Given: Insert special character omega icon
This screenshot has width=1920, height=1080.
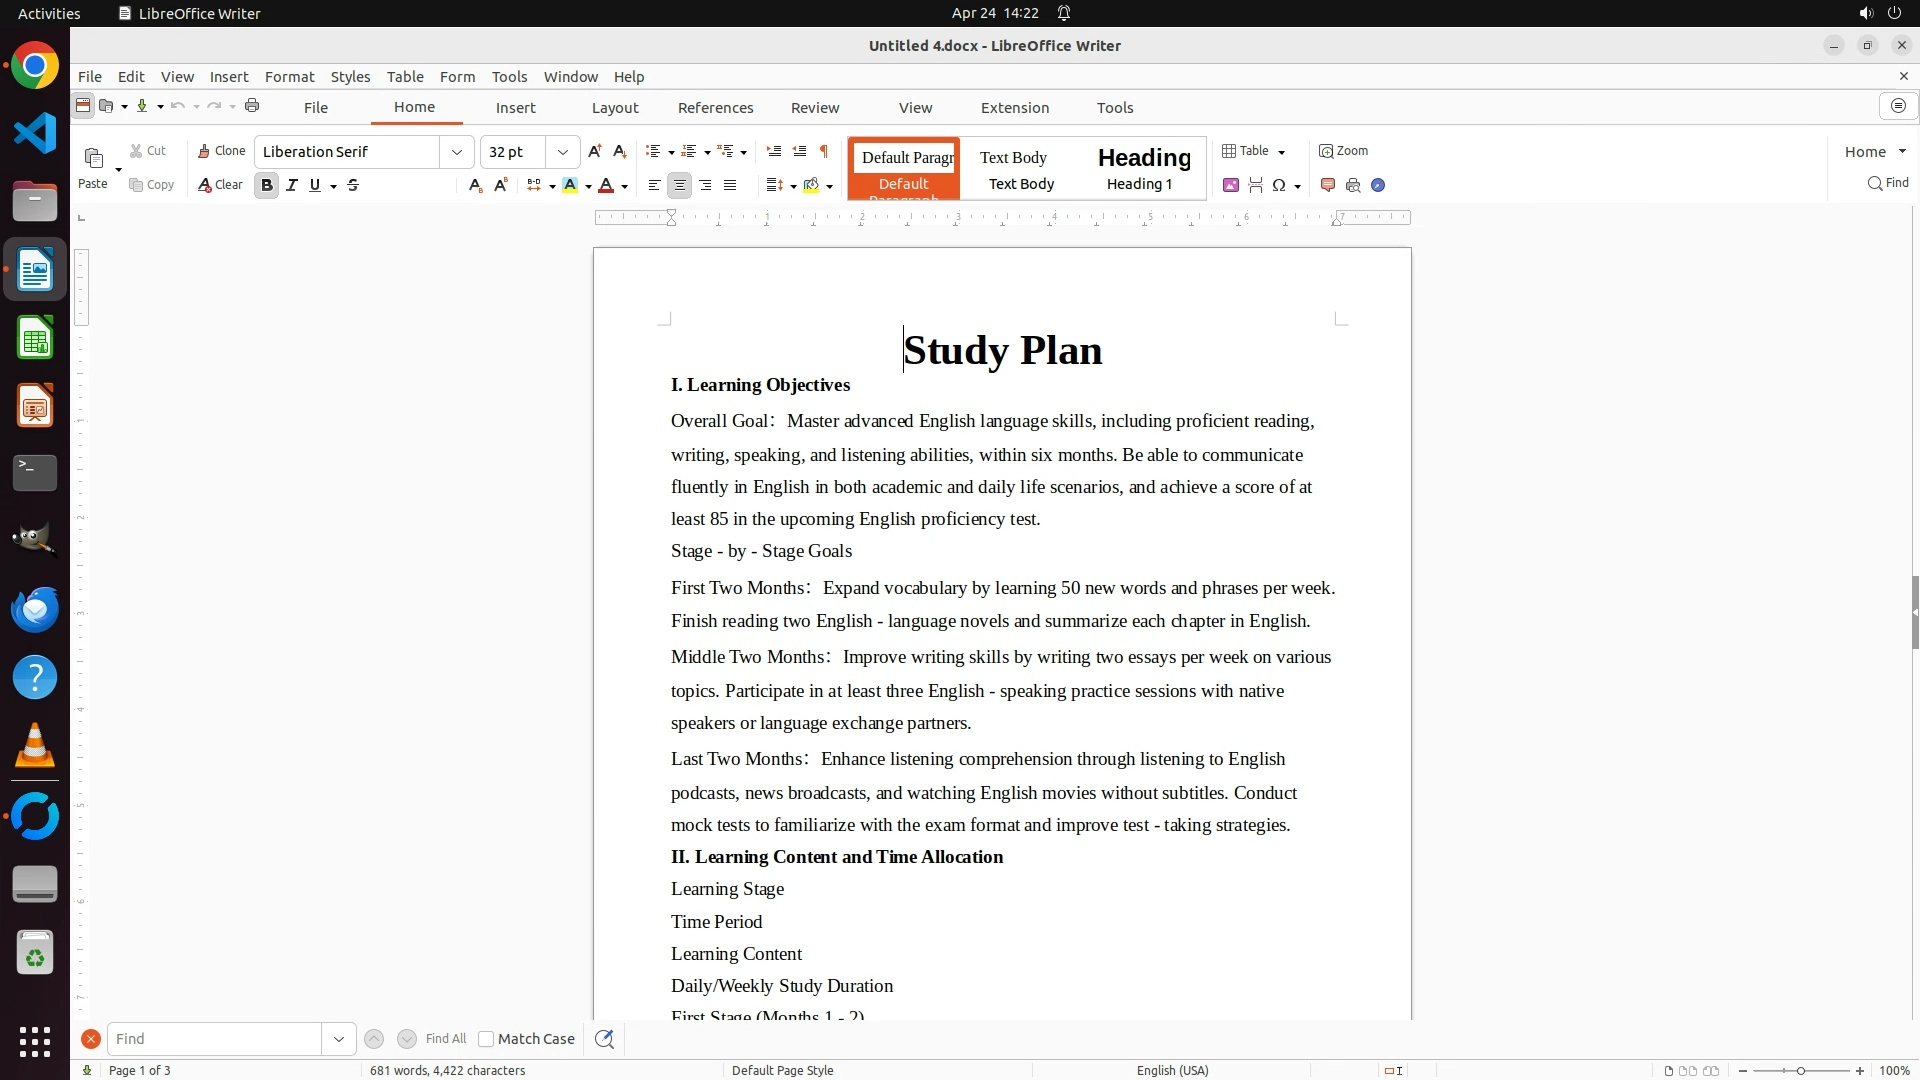Looking at the screenshot, I should tap(1278, 185).
